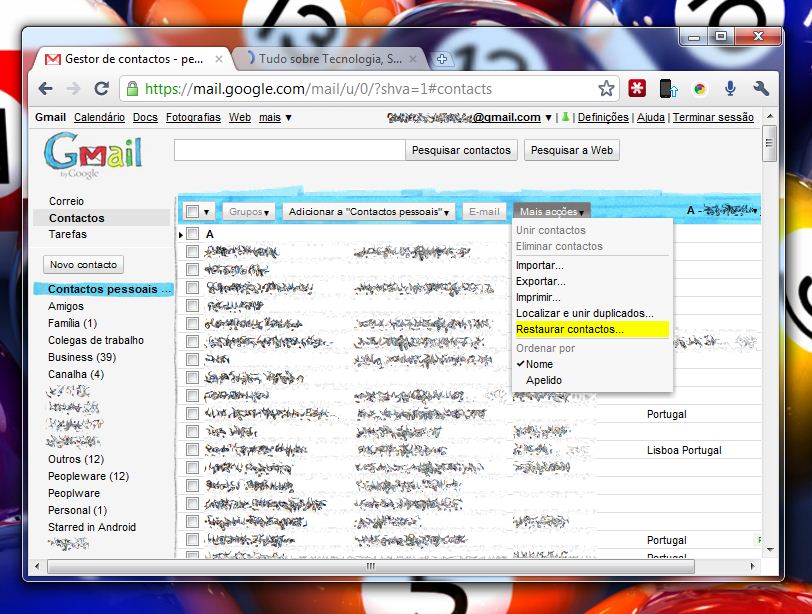
Task: Select Localizar e unir duplicados...
Action: pyautogui.click(x=585, y=313)
